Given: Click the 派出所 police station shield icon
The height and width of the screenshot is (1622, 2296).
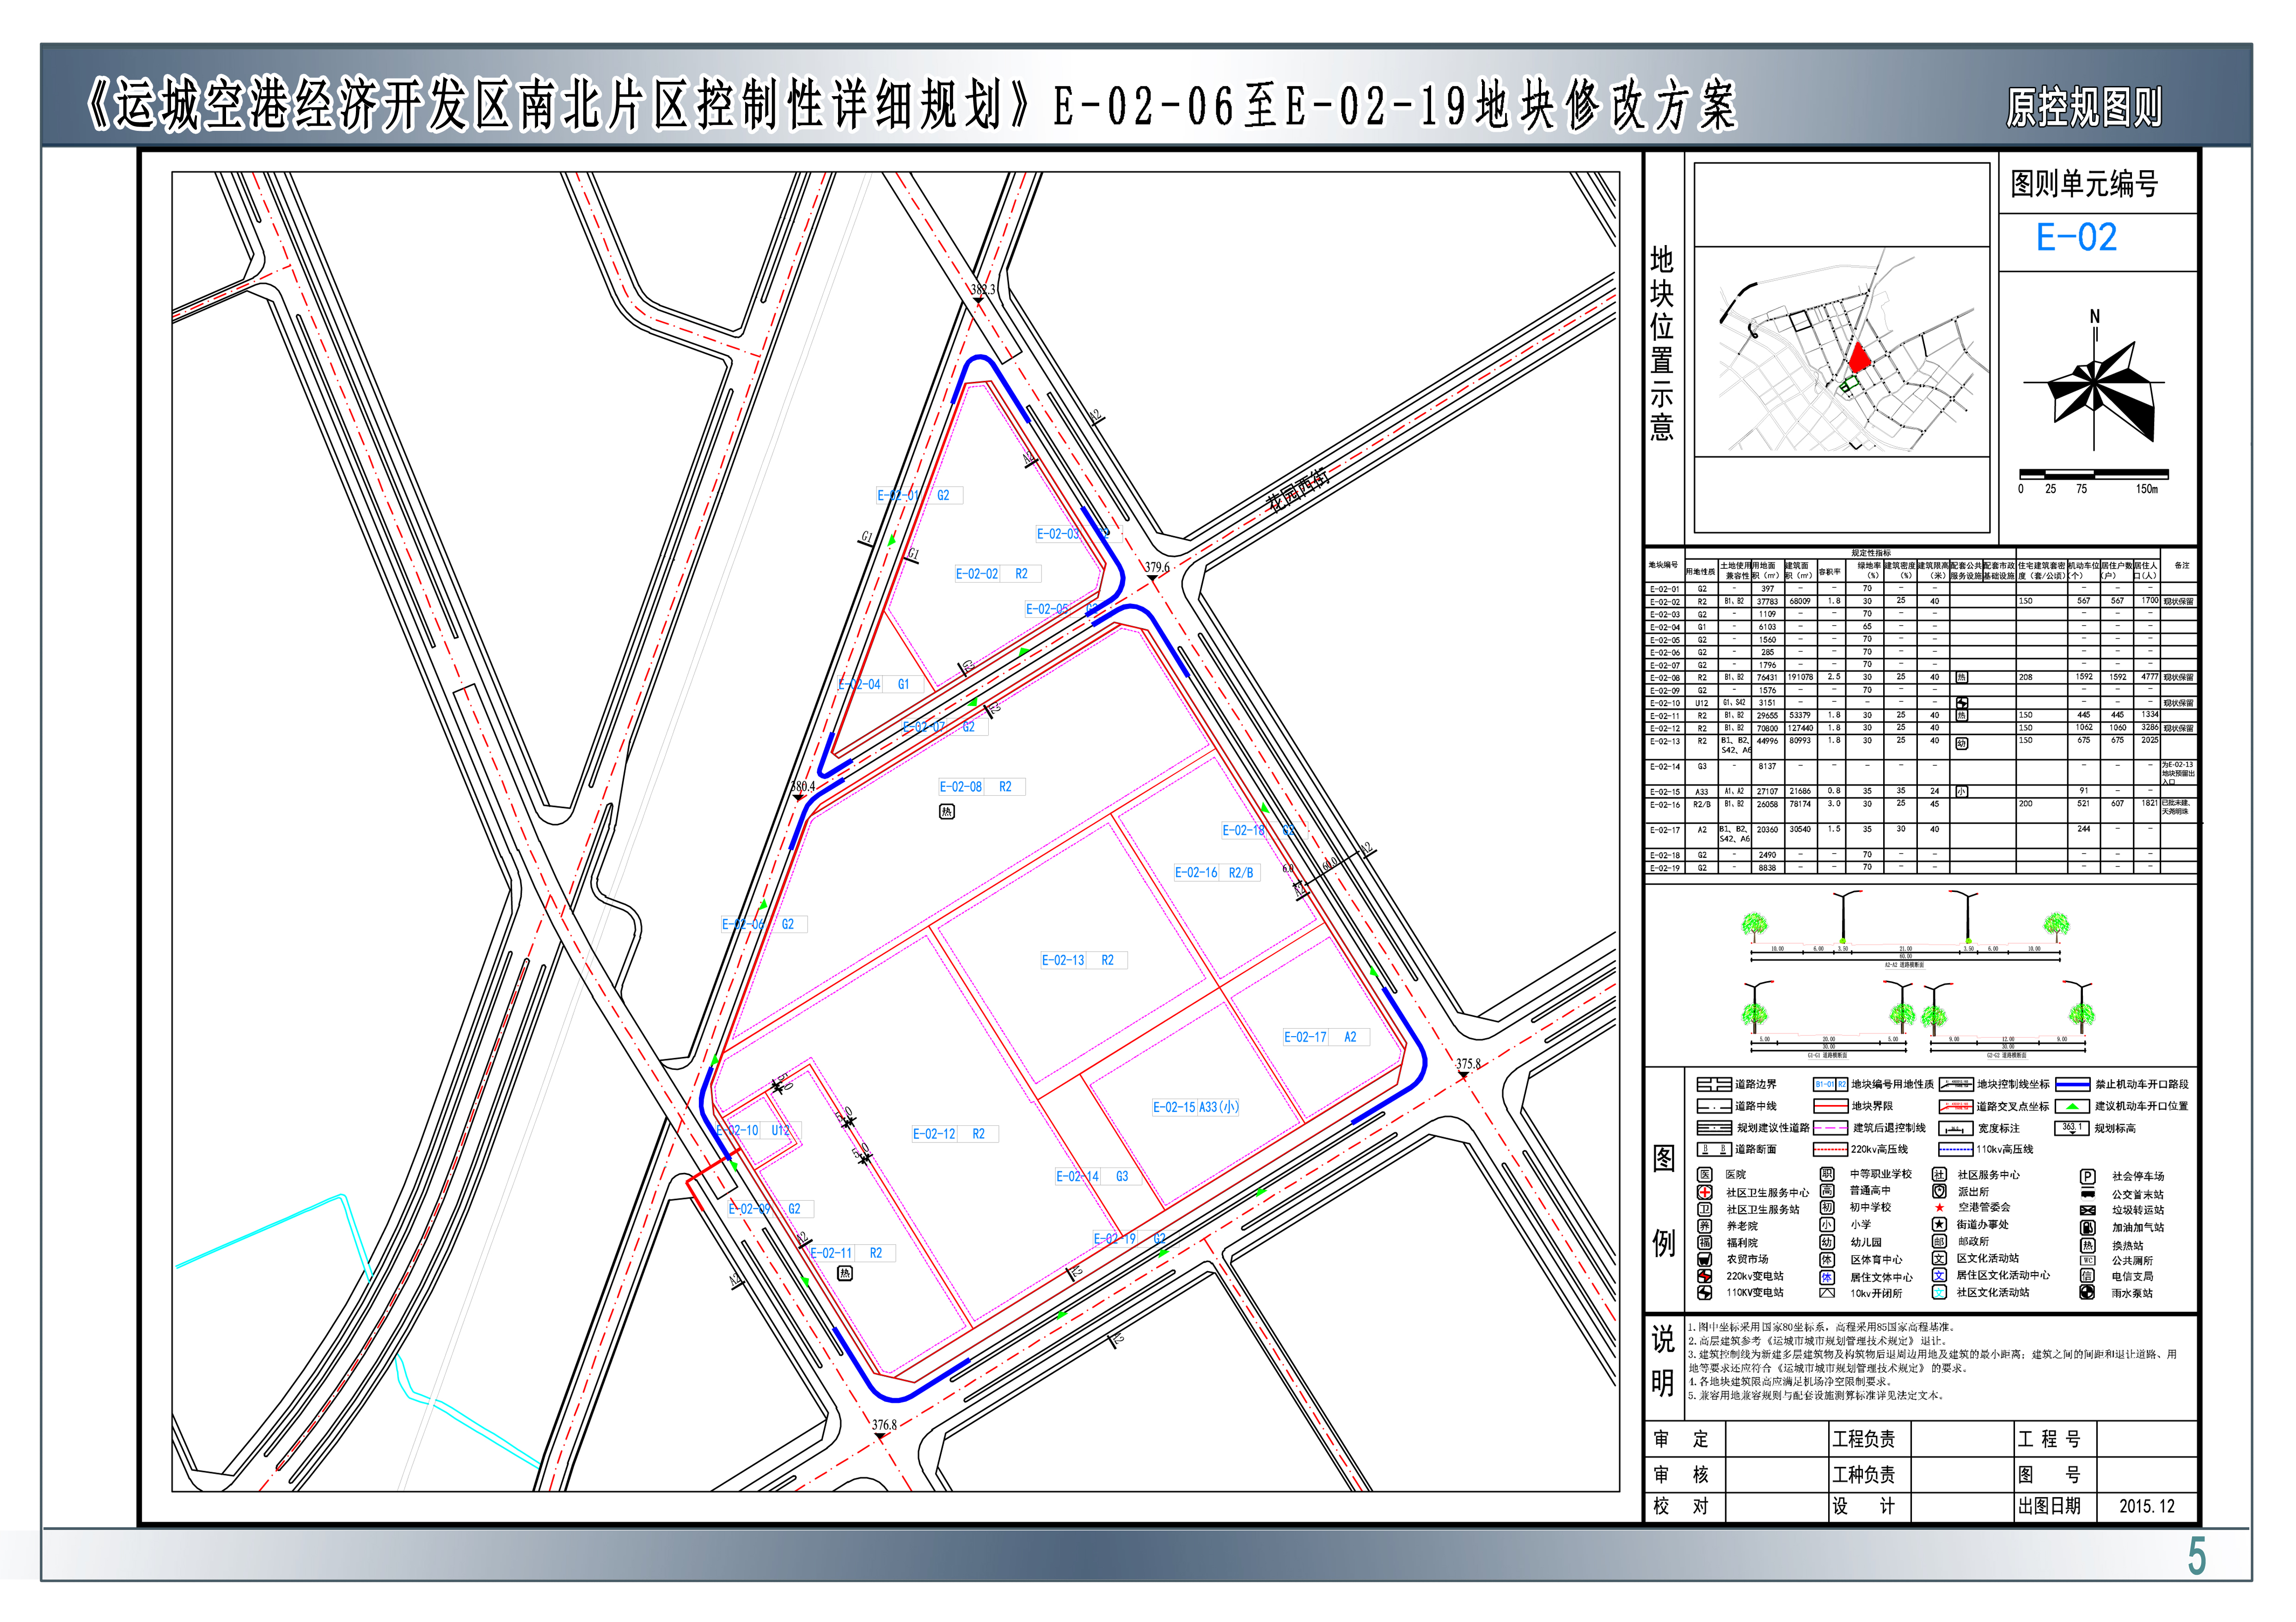Looking at the screenshot, I should (x=1939, y=1191).
